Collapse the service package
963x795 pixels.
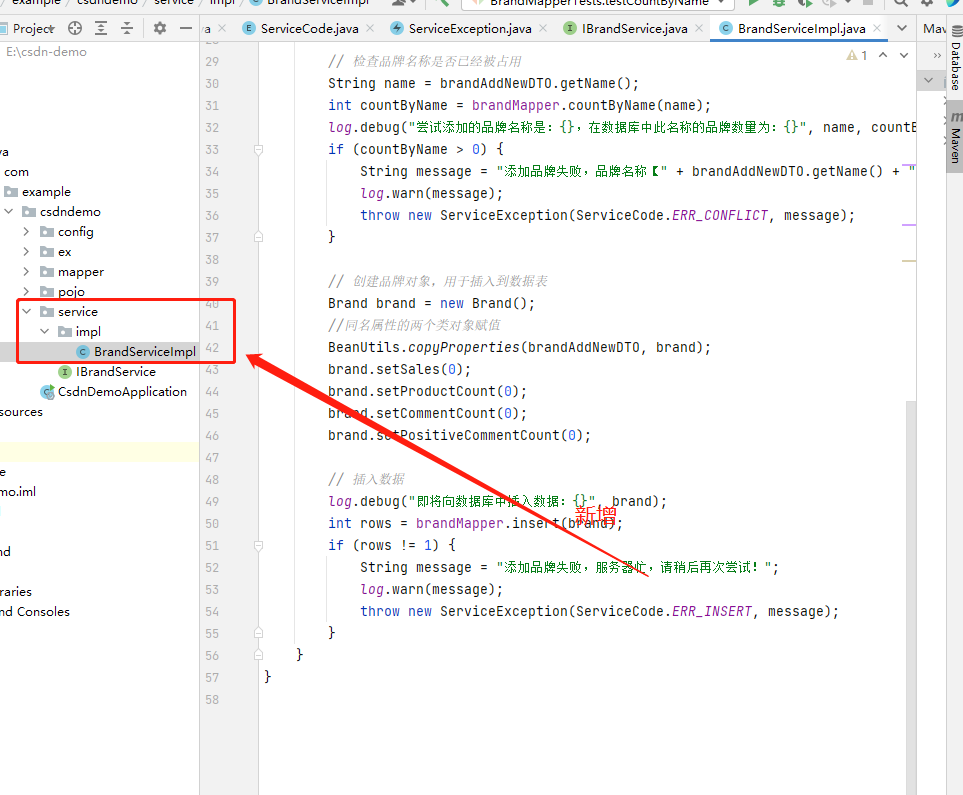(x=26, y=311)
